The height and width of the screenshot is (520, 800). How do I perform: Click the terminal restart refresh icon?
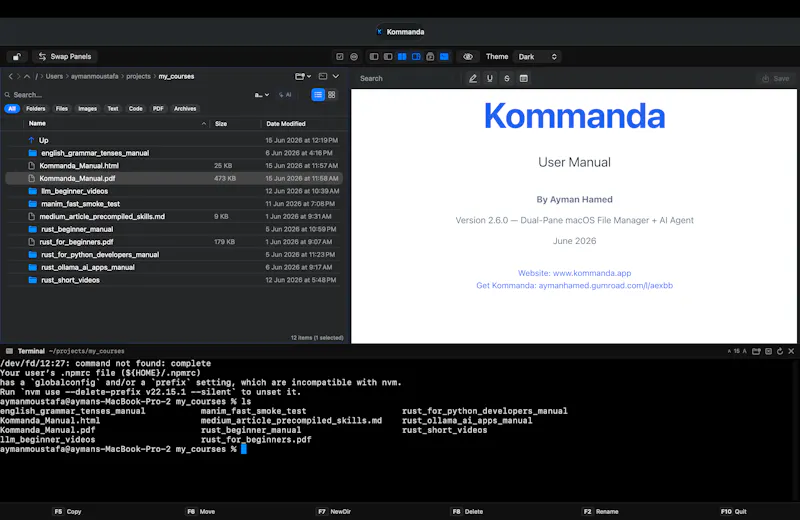coord(780,351)
